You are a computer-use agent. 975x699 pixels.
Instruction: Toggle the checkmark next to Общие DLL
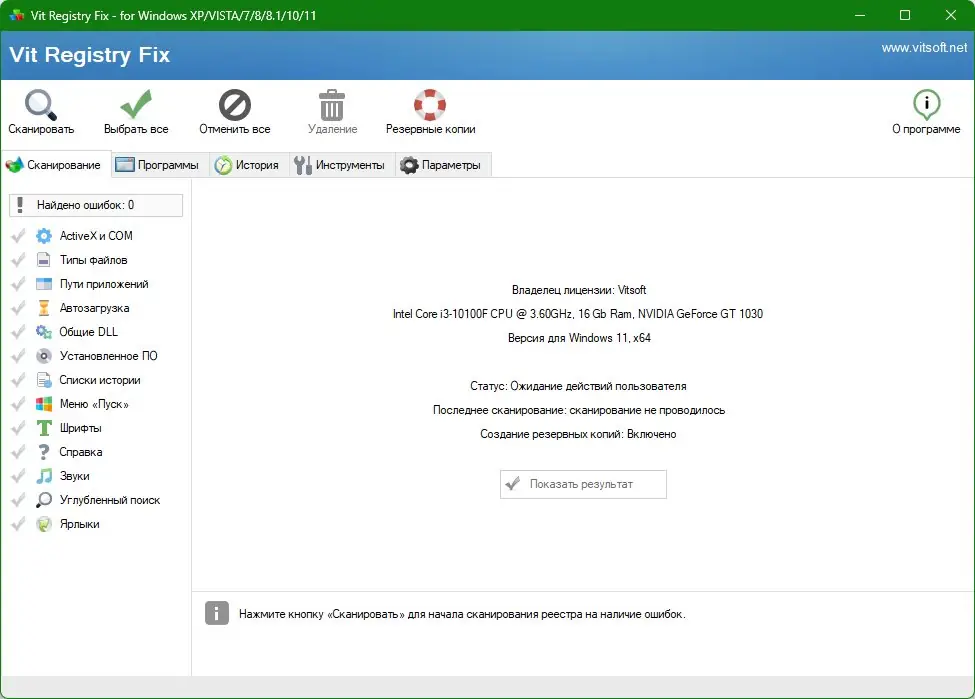tap(16, 331)
